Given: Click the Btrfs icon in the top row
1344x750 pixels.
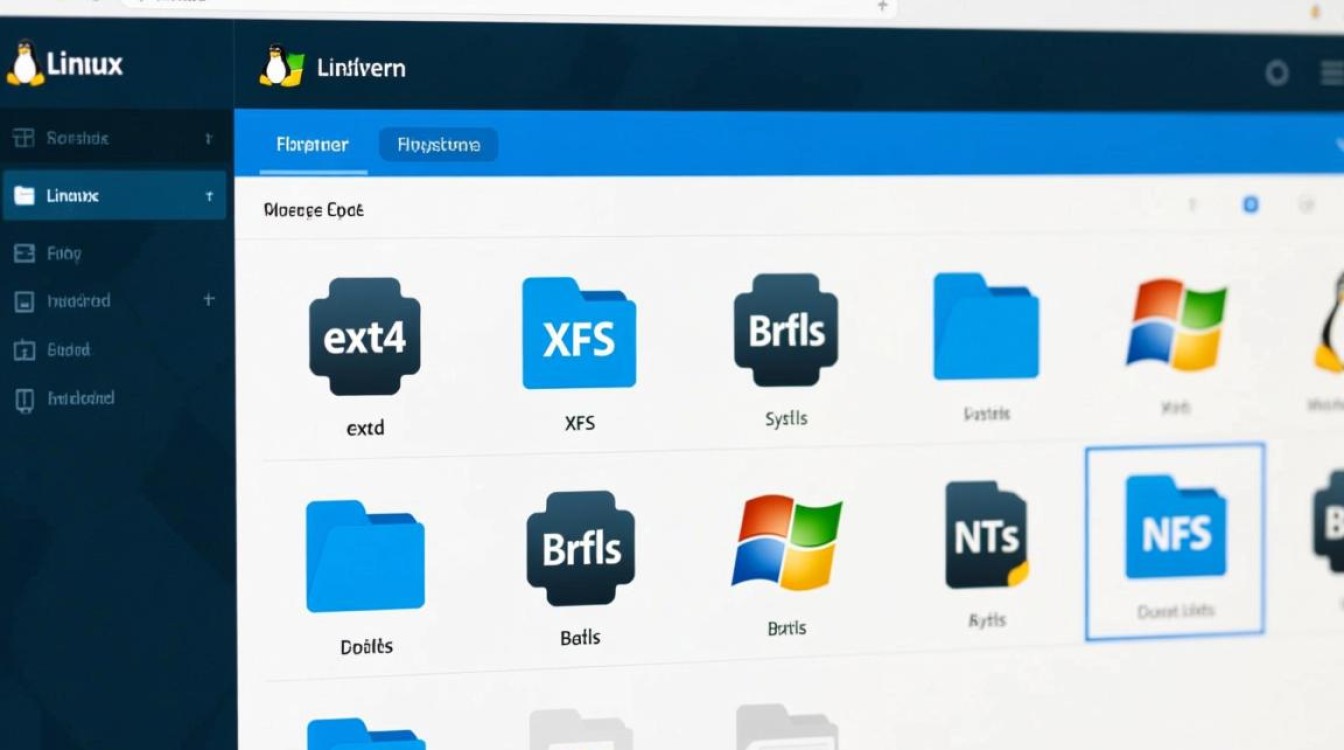Looking at the screenshot, I should 786,330.
